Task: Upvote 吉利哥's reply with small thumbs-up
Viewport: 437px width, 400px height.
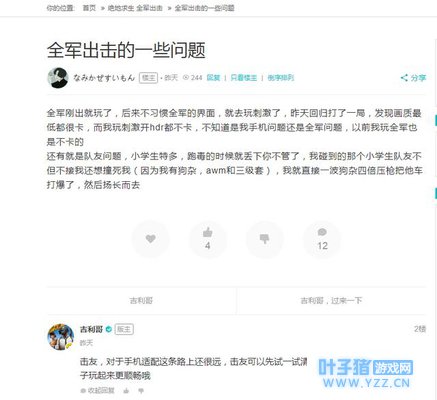Action: 126,390
